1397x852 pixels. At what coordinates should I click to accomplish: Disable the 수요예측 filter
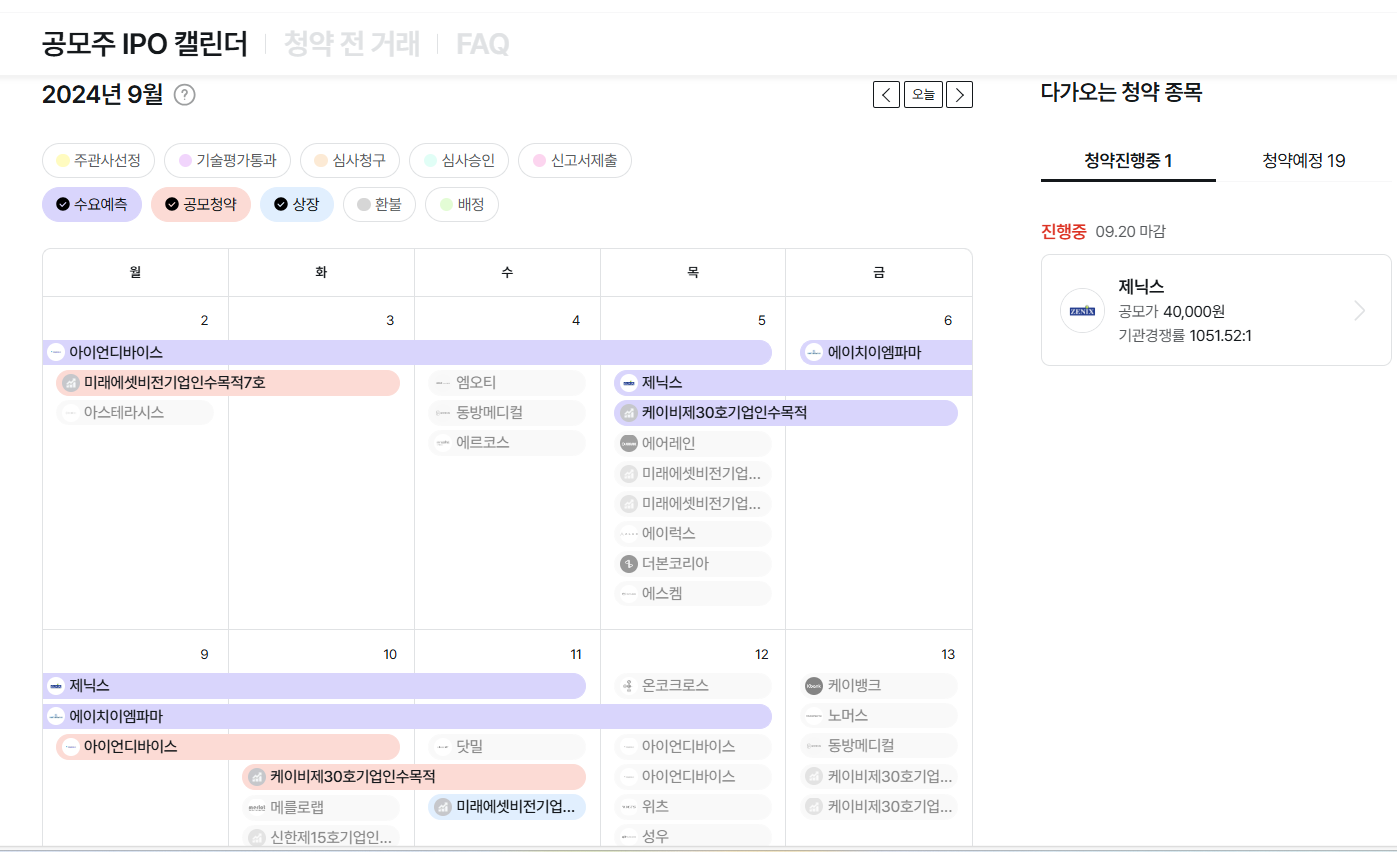point(91,204)
